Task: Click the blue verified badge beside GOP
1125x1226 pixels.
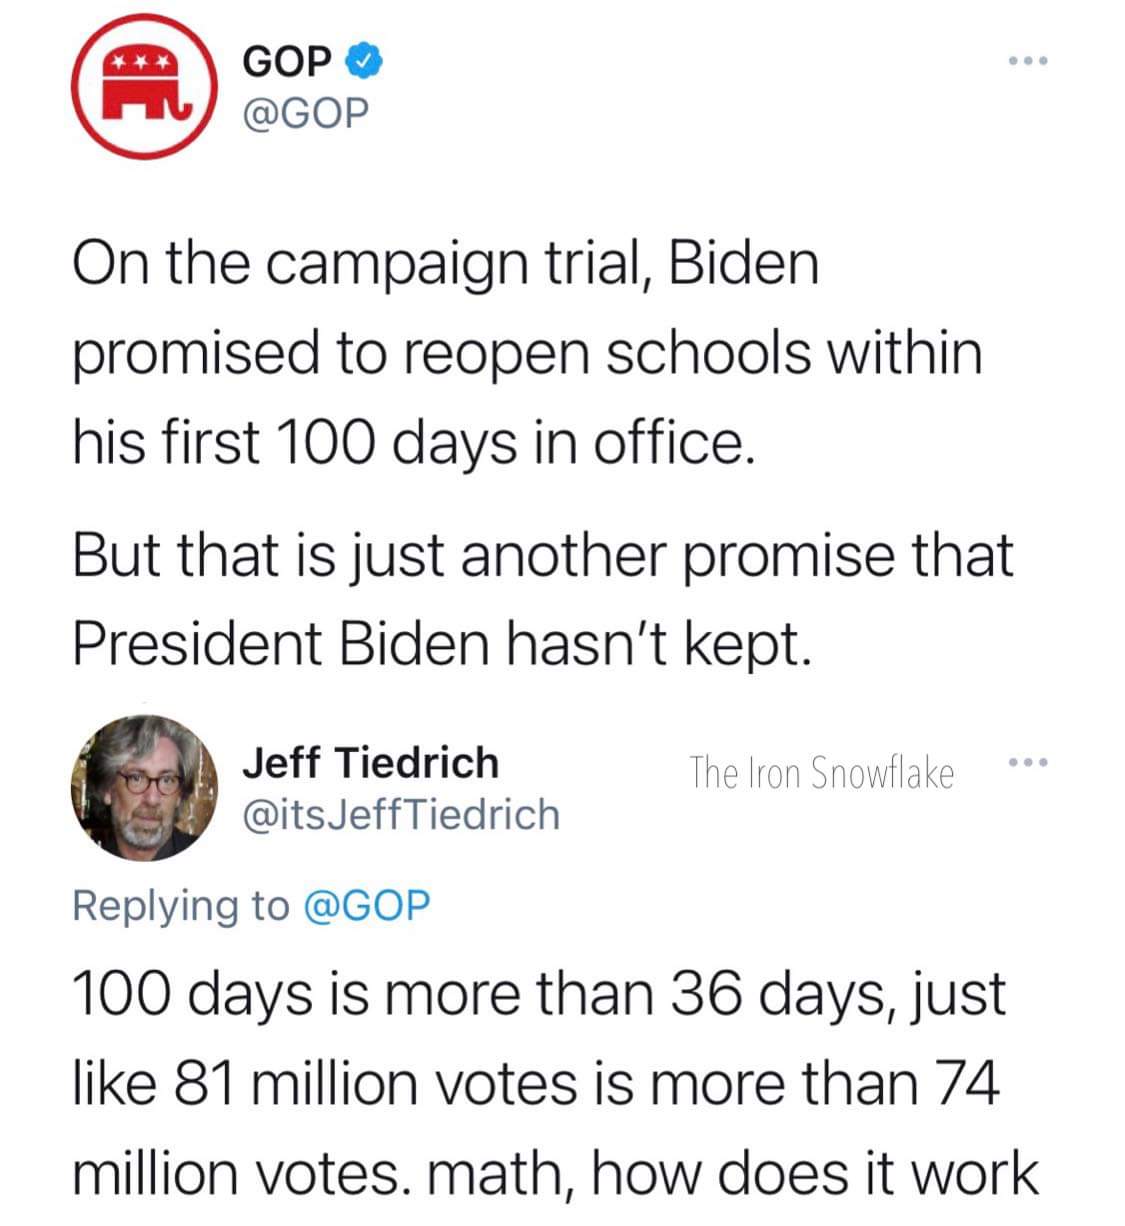Action: point(363,61)
